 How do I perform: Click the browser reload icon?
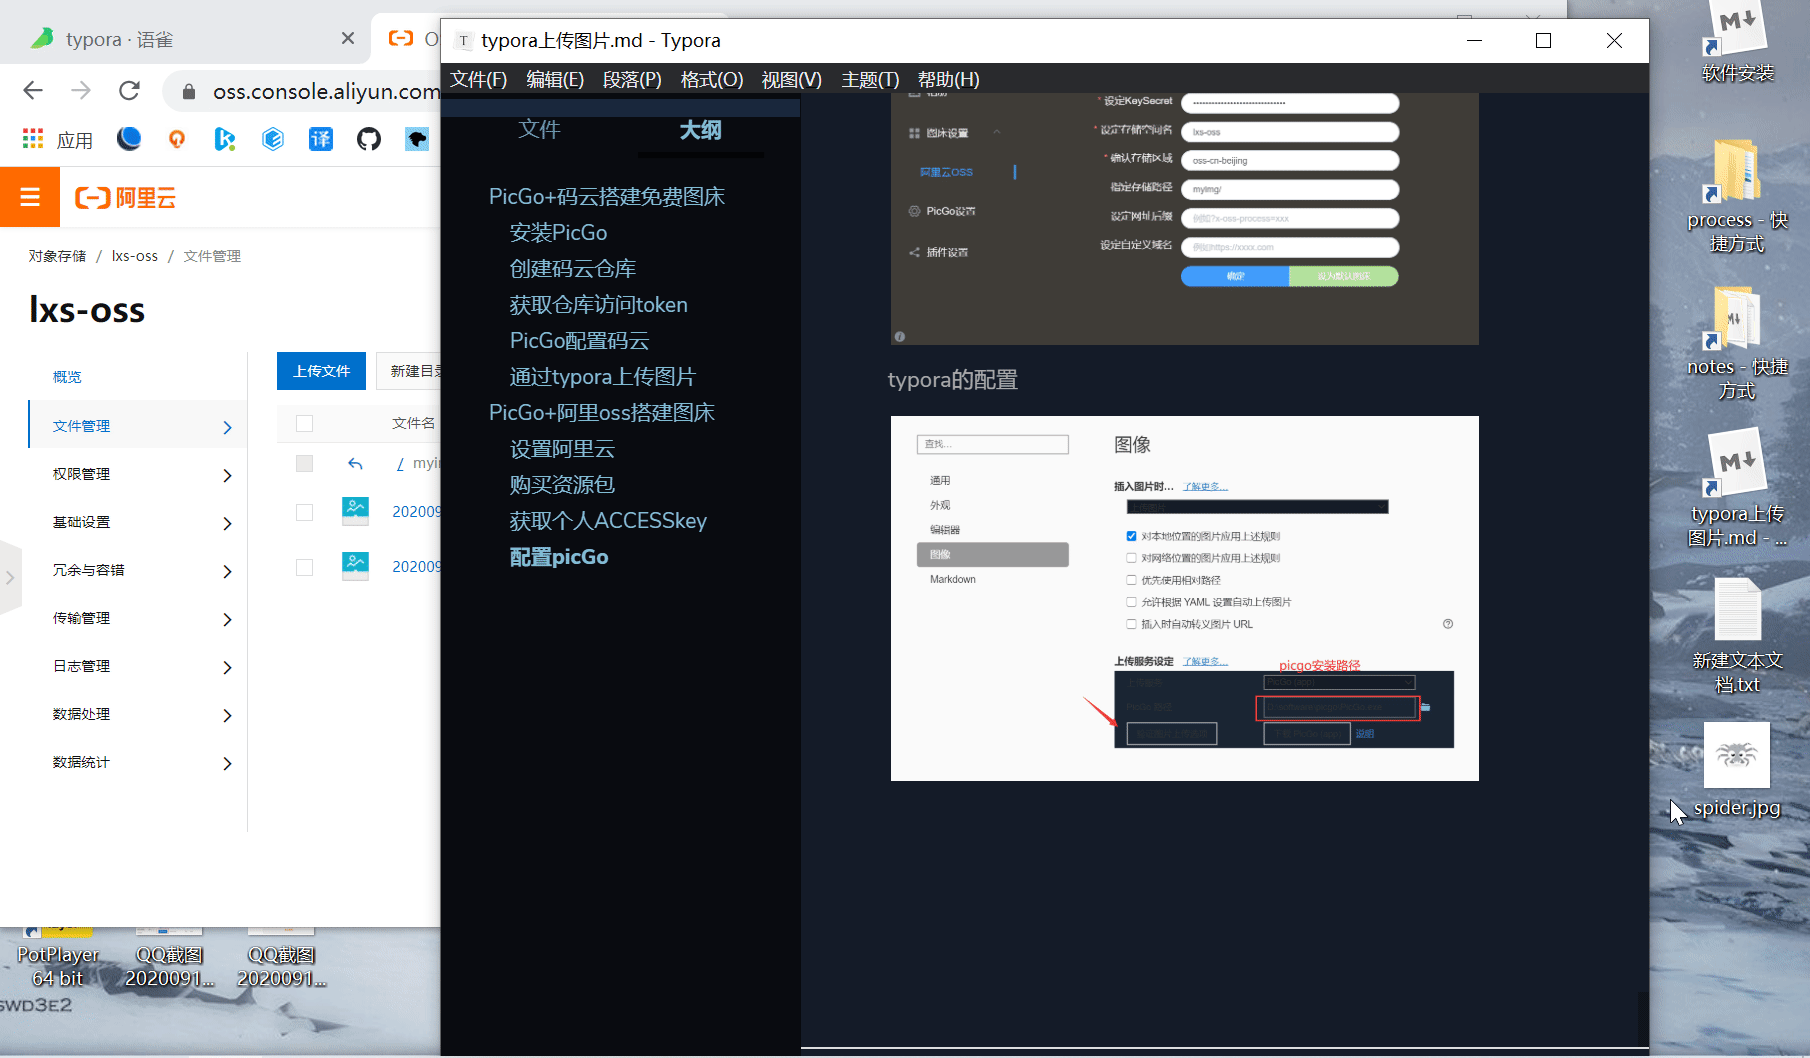coord(129,91)
